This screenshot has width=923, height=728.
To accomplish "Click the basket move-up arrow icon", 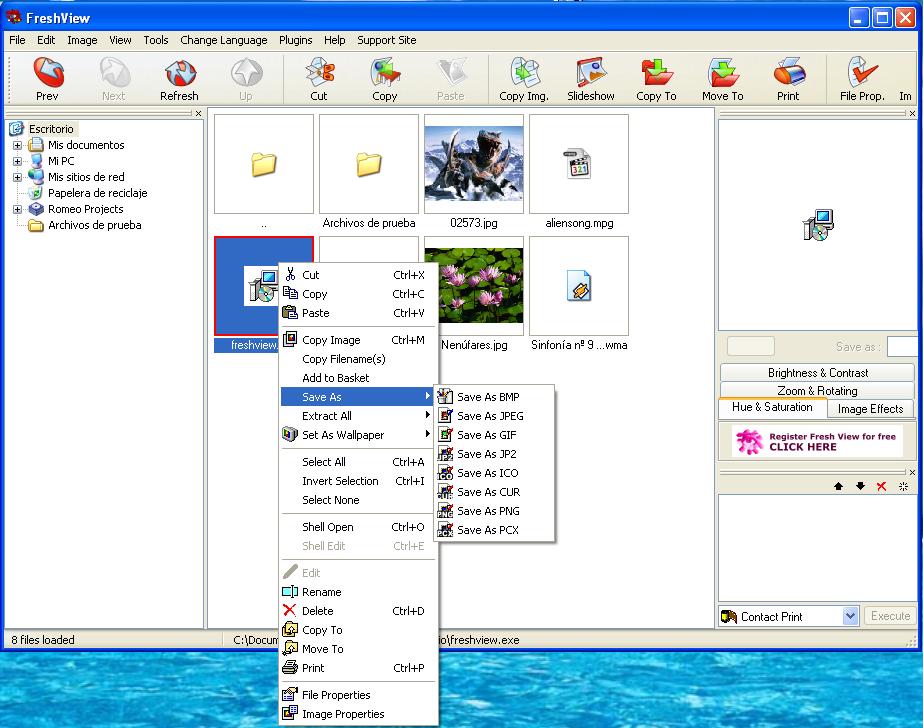I will pyautogui.click(x=838, y=486).
